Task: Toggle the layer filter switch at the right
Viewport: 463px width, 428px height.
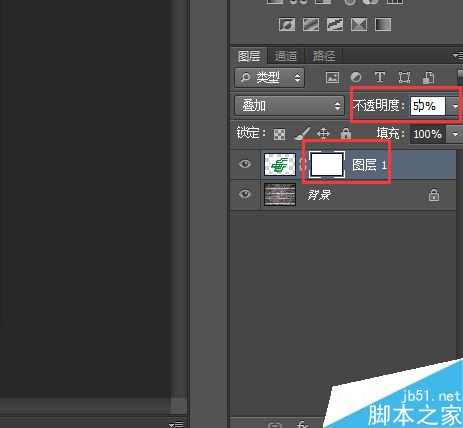Action: (460, 76)
